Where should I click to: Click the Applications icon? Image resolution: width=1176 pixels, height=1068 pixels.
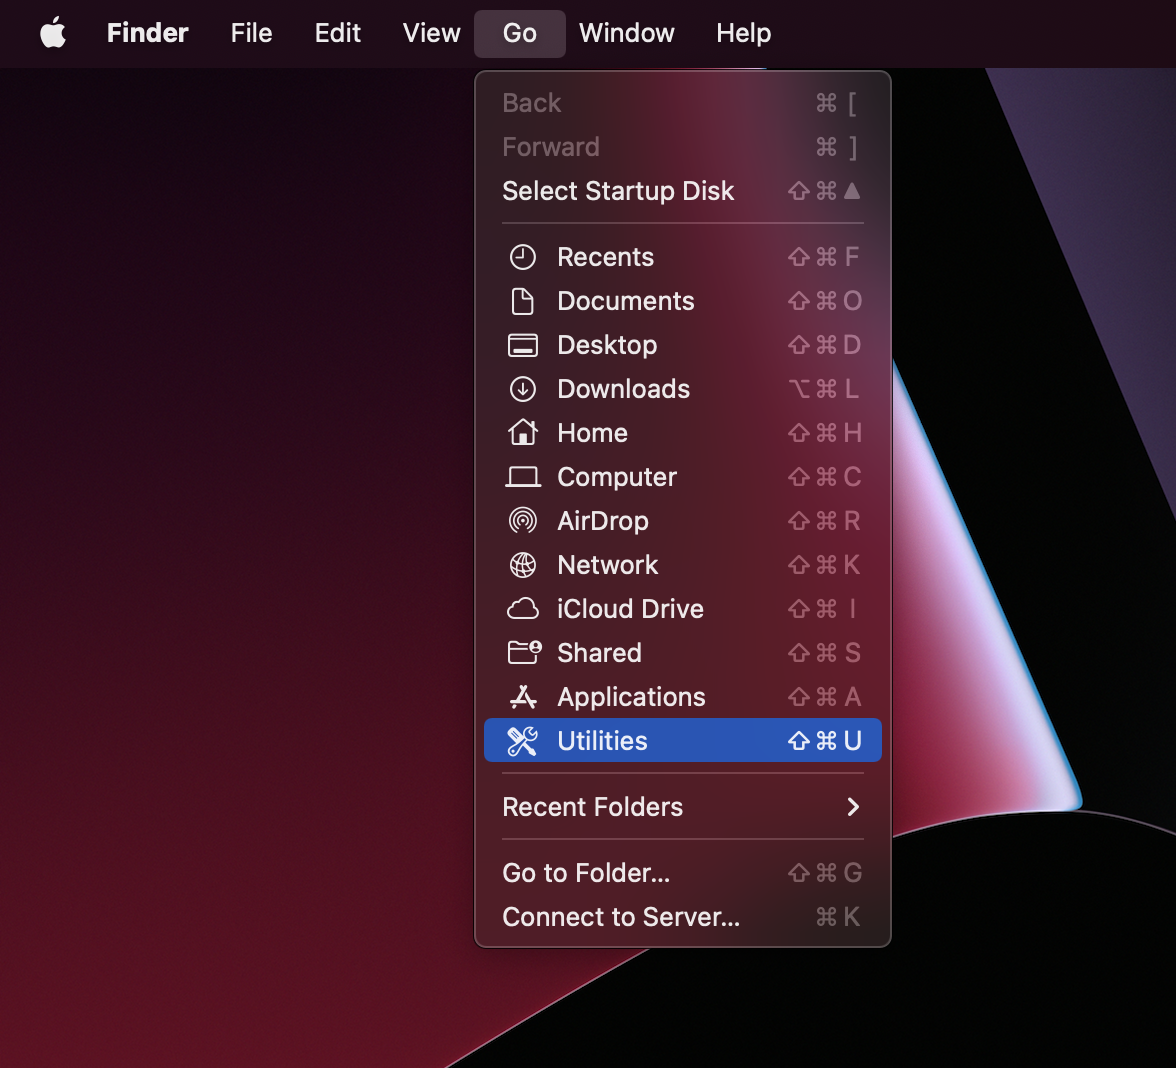[x=523, y=697]
